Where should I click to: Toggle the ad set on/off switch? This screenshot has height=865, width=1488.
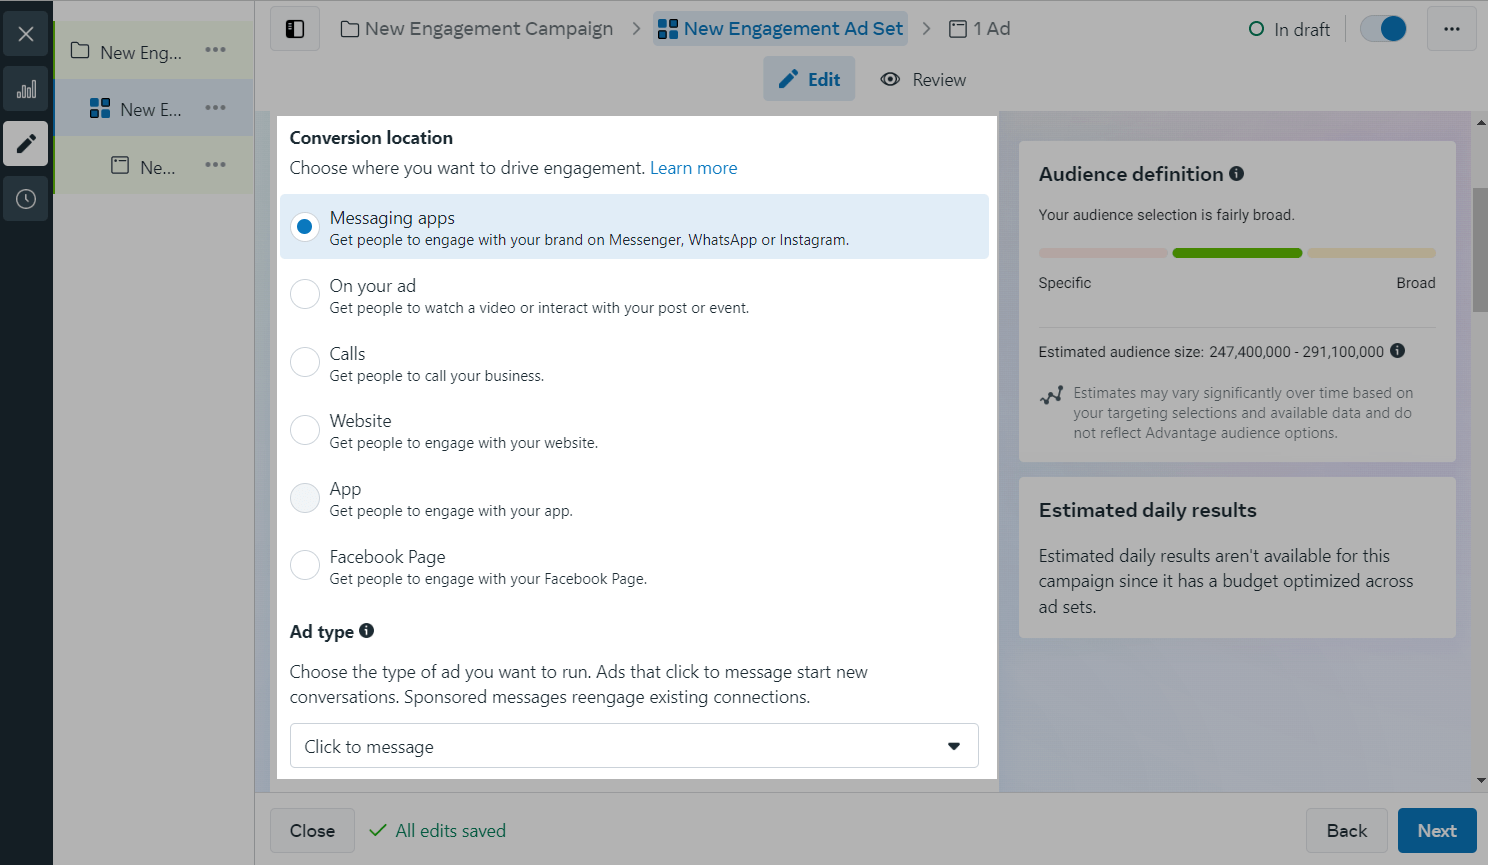(x=1385, y=29)
